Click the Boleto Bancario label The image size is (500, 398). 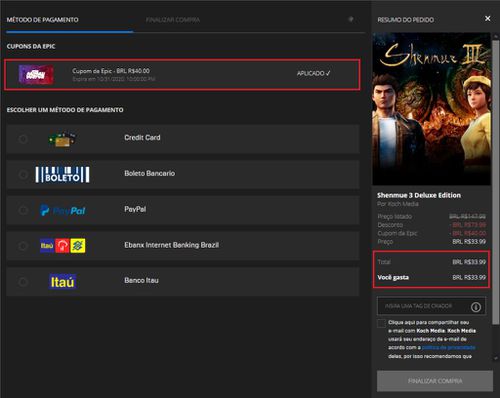tap(149, 173)
